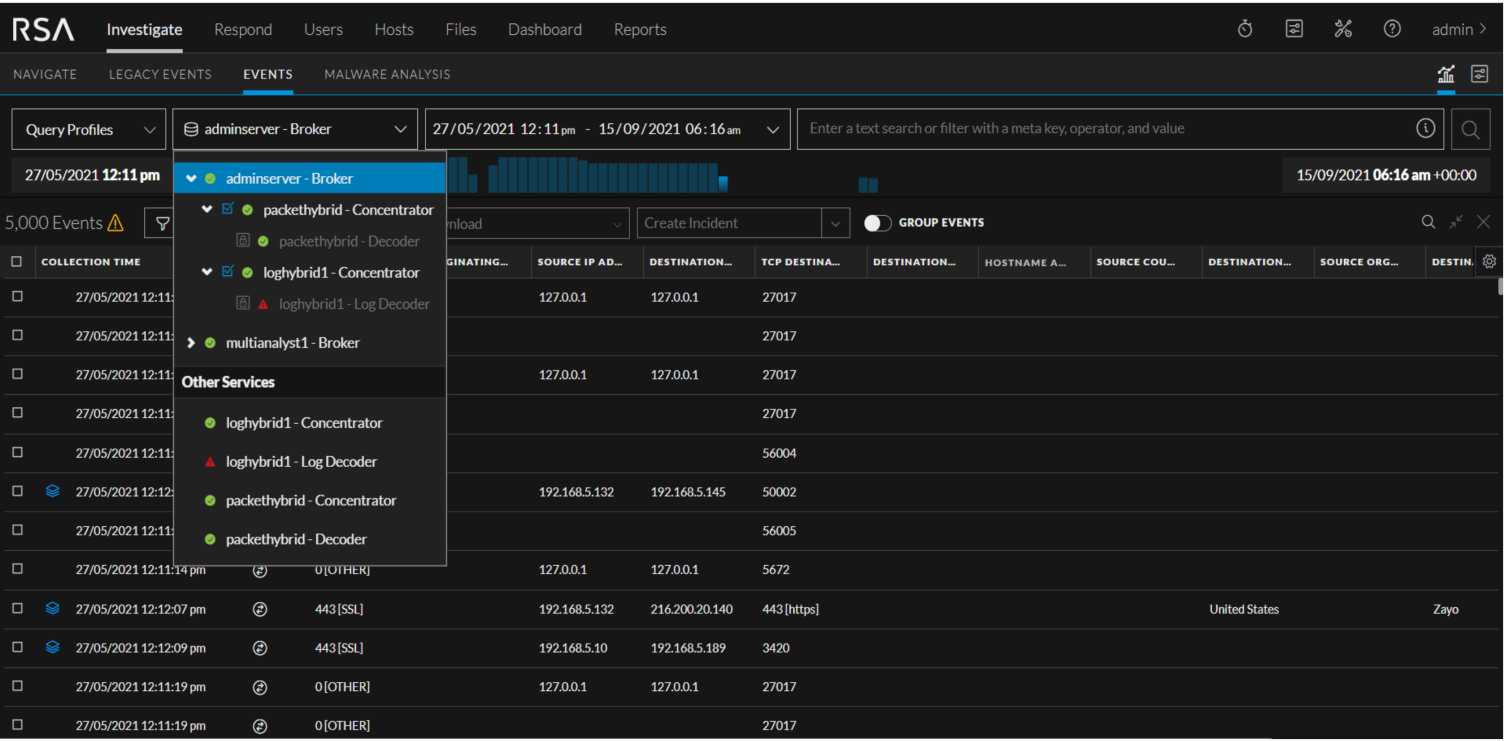
Task: Tick the select-all checkbox in table header
Action: [x=17, y=262]
